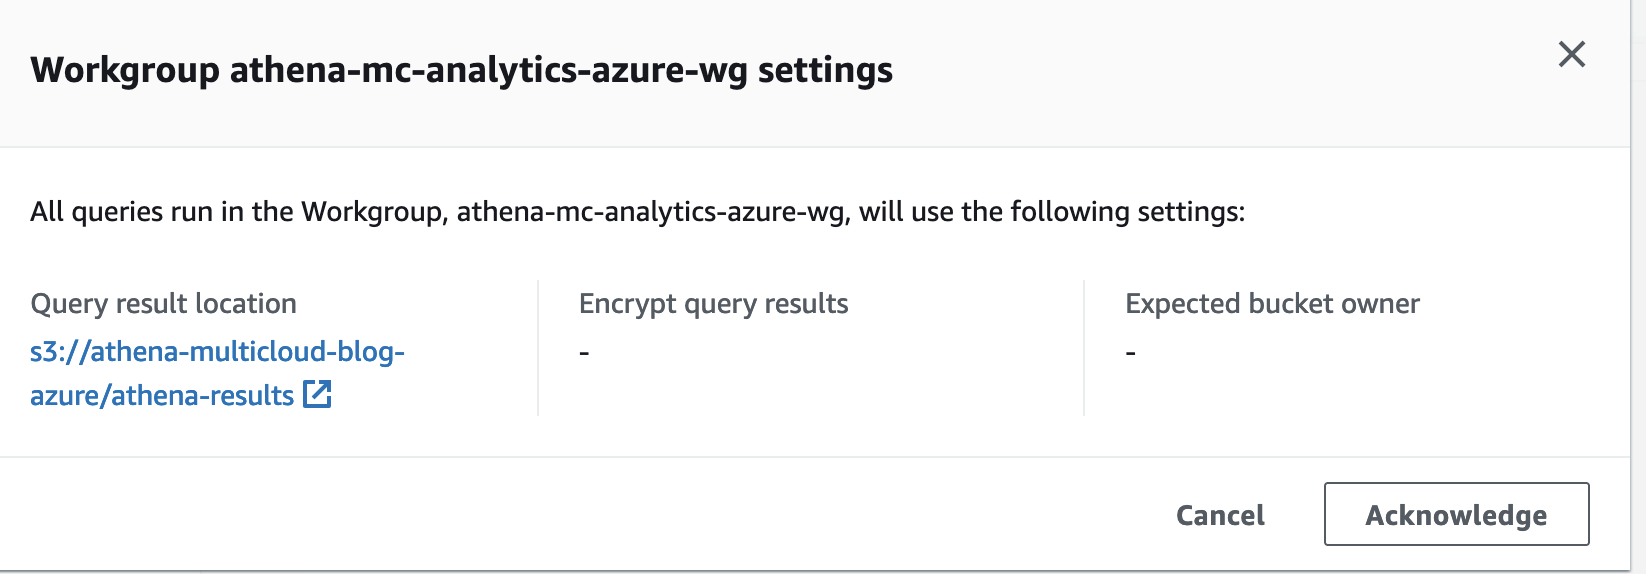Click the word 'Workgroup' in the dialog title

pyautogui.click(x=125, y=71)
